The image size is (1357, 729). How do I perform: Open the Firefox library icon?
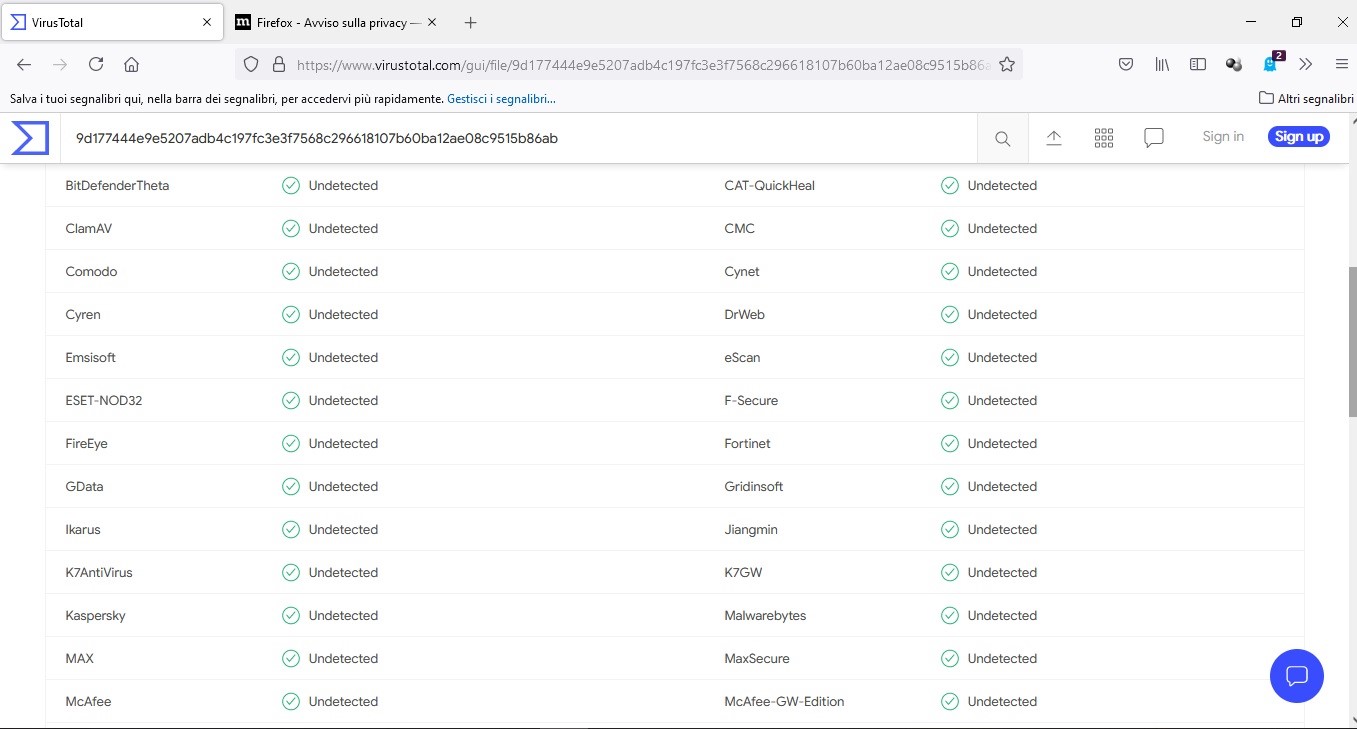pyautogui.click(x=1162, y=64)
